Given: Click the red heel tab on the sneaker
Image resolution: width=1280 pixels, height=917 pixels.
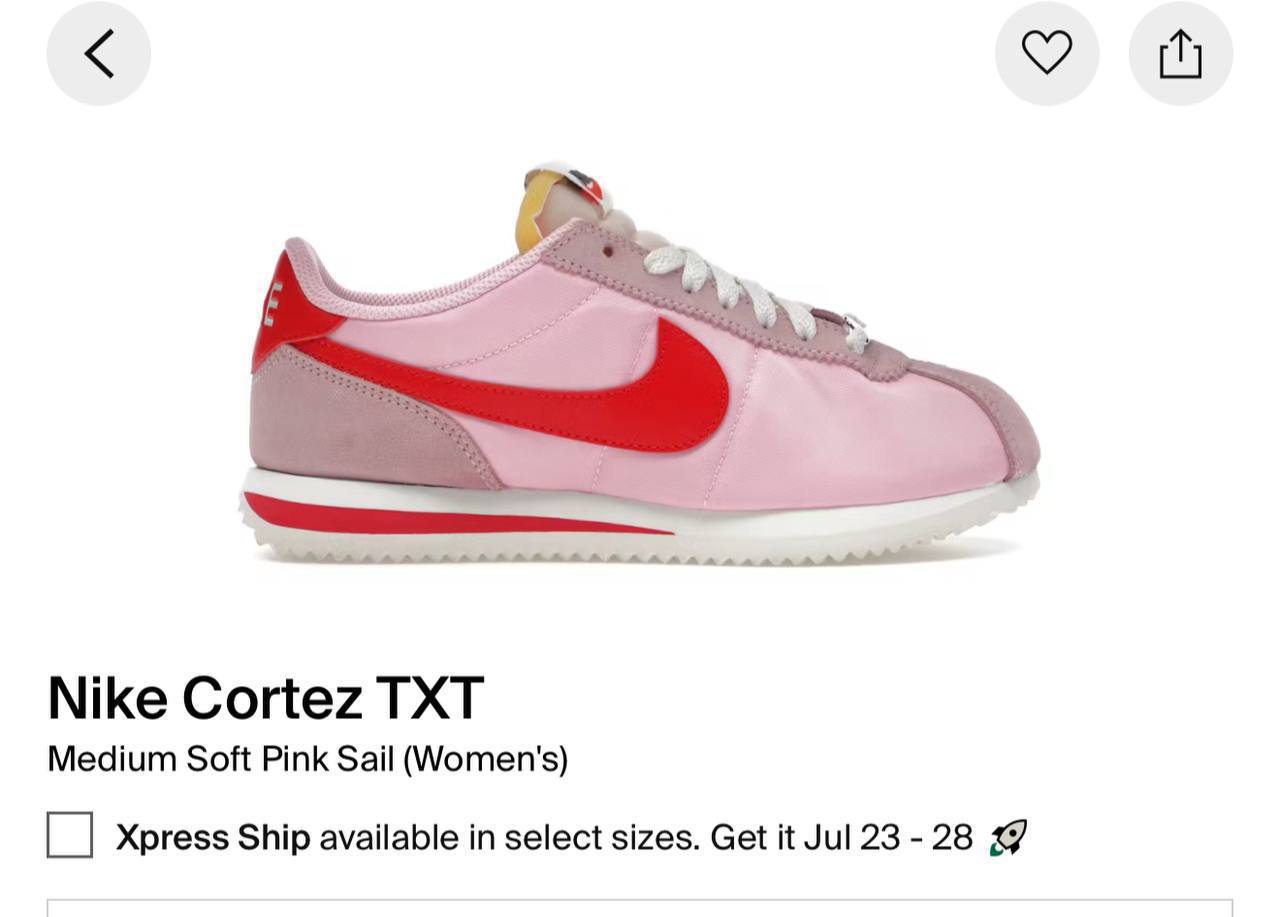Looking at the screenshot, I should click(x=287, y=310).
